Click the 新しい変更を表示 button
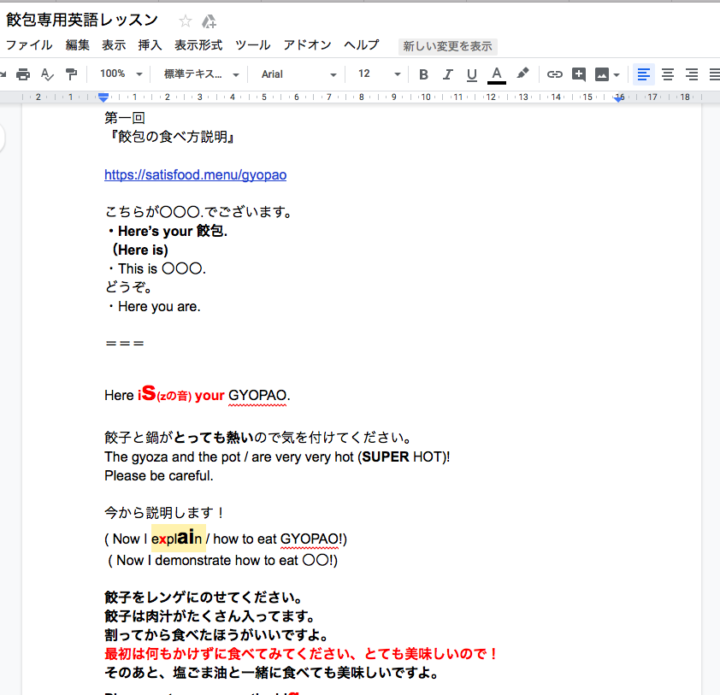Screen dimensions: 720x695 click(x=447, y=46)
